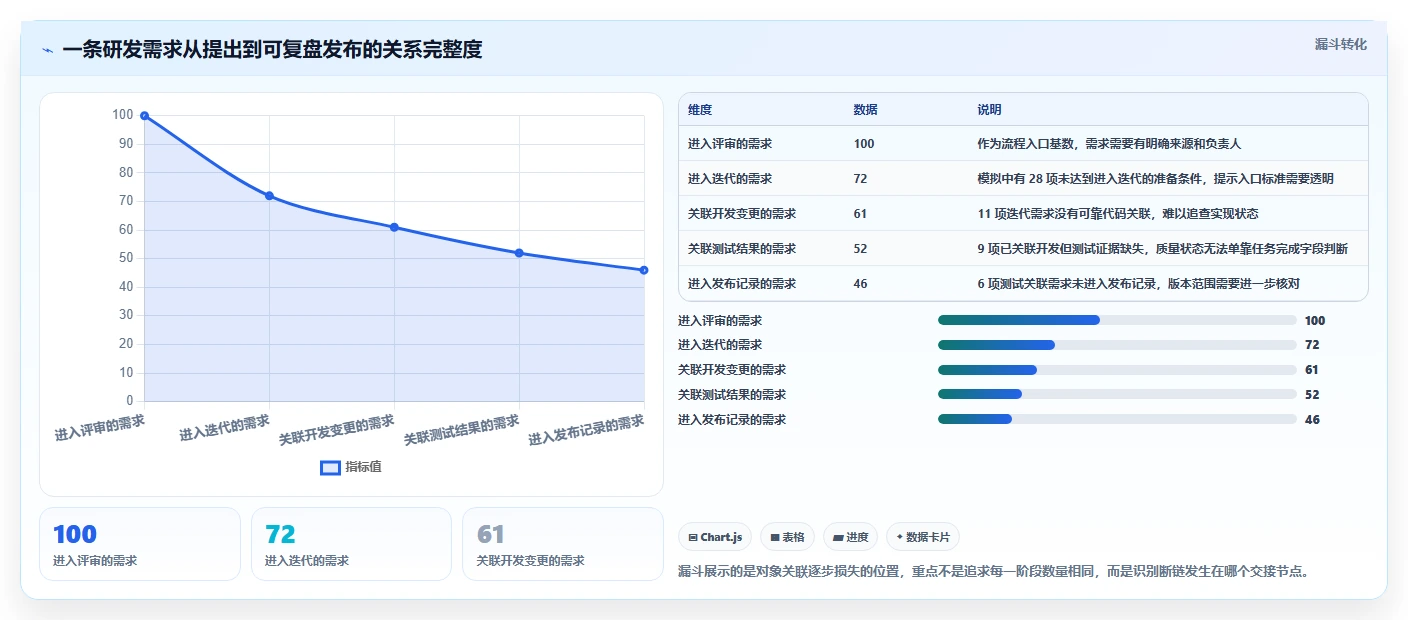
Task: Click table value 52
Action: click(861, 248)
